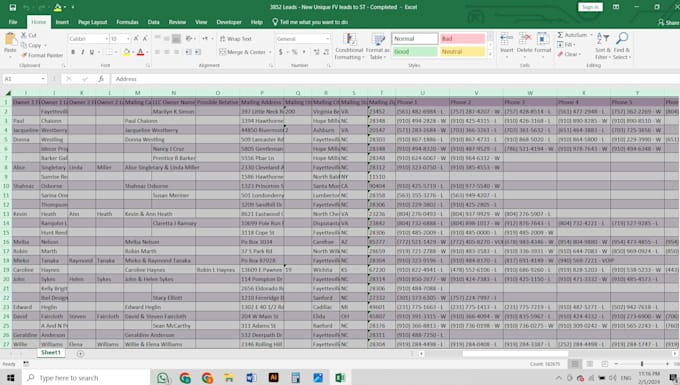Toggle center horizontal alignment
This screenshot has width=680, height=385.
[x=167, y=52]
